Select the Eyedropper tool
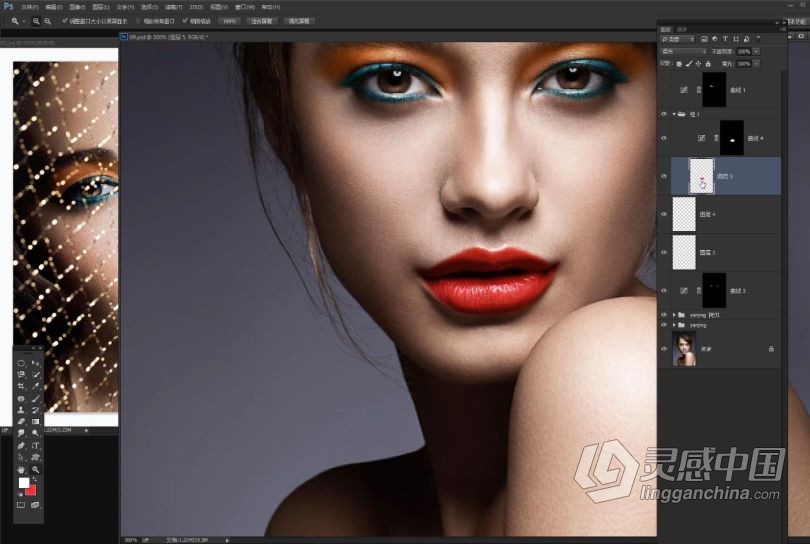810x544 pixels. (35, 386)
